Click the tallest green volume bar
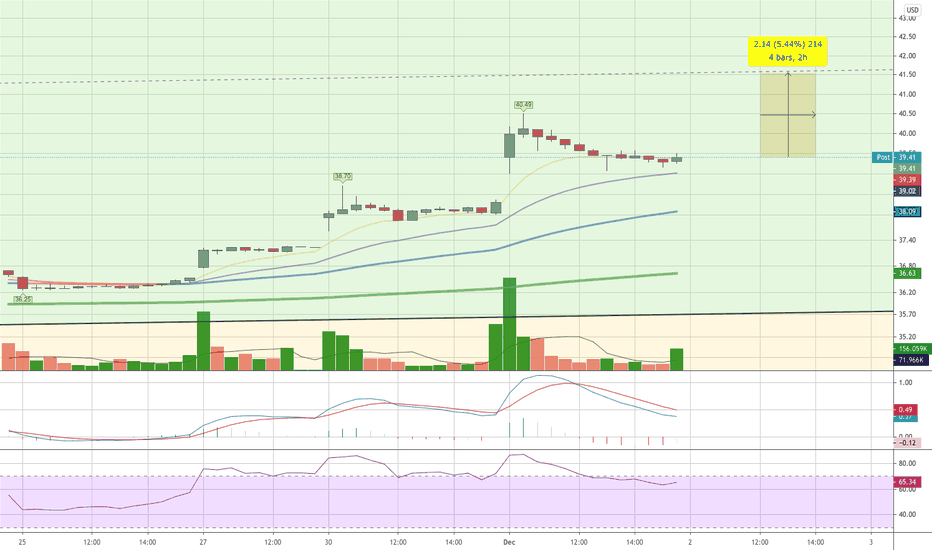This screenshot has height=550, width=932. coord(509,323)
